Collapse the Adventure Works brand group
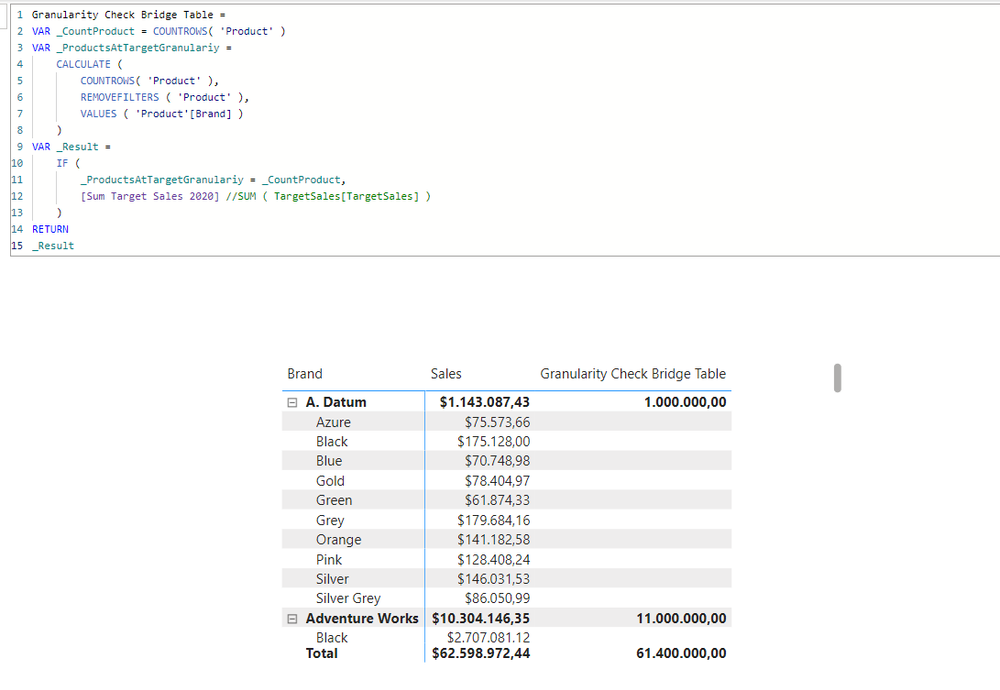1000x690 pixels. 291,618
